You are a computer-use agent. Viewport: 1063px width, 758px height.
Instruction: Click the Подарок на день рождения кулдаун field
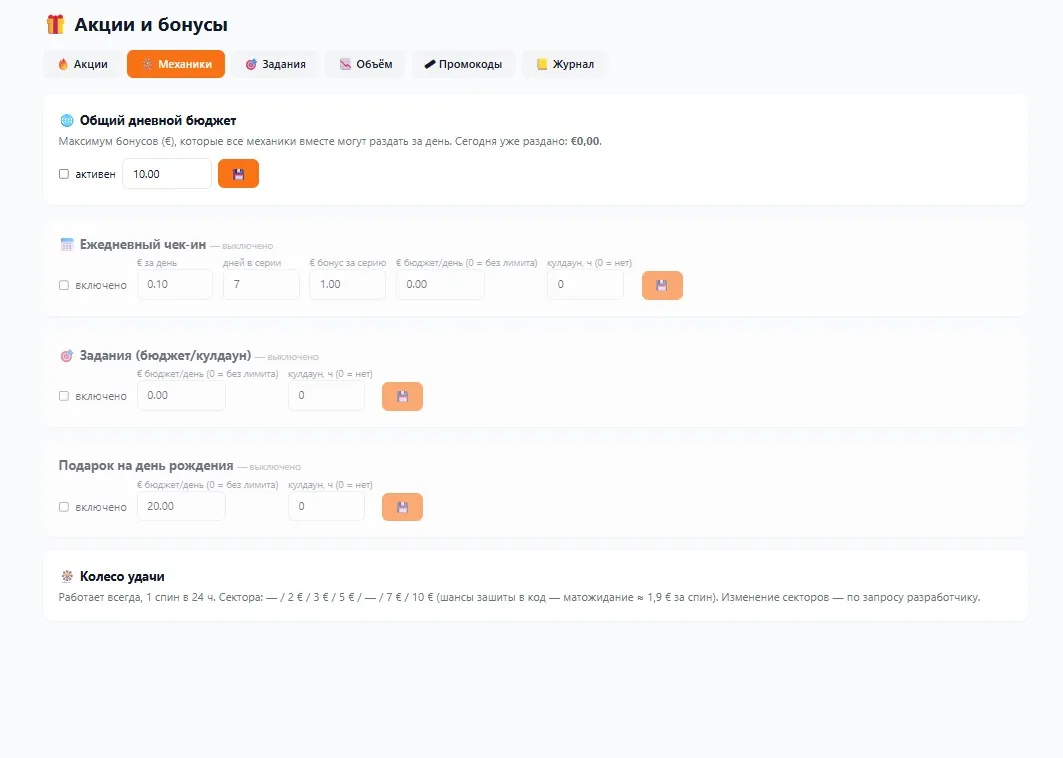[327, 506]
